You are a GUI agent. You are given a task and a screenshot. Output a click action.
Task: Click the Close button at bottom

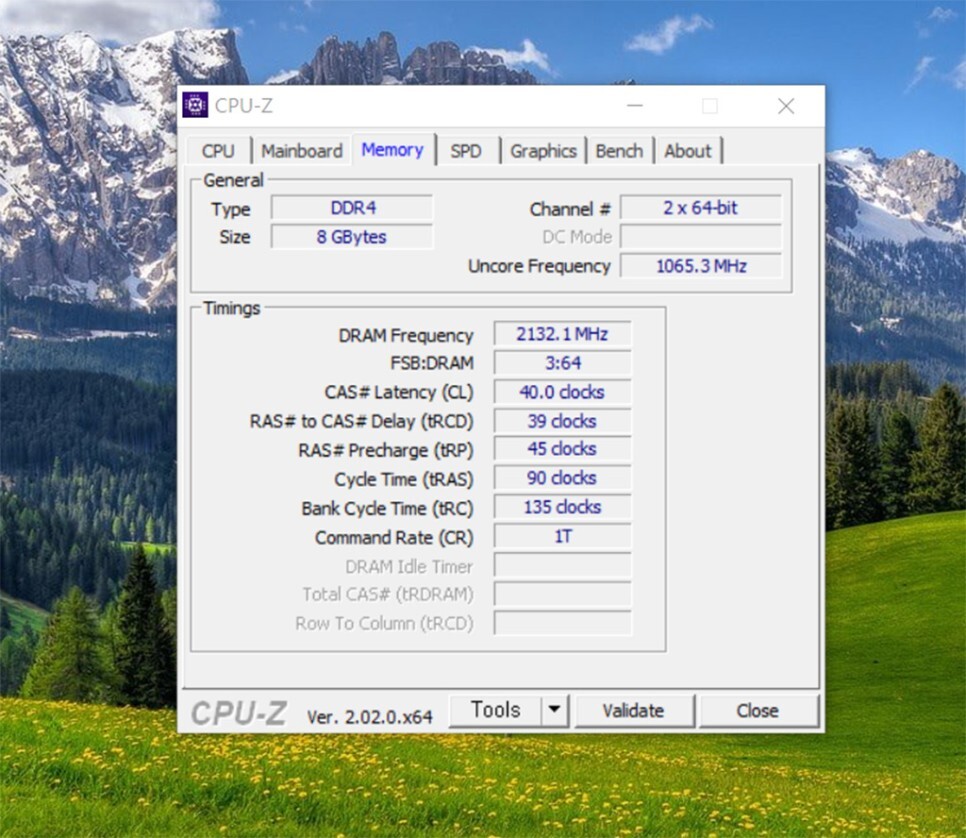758,711
